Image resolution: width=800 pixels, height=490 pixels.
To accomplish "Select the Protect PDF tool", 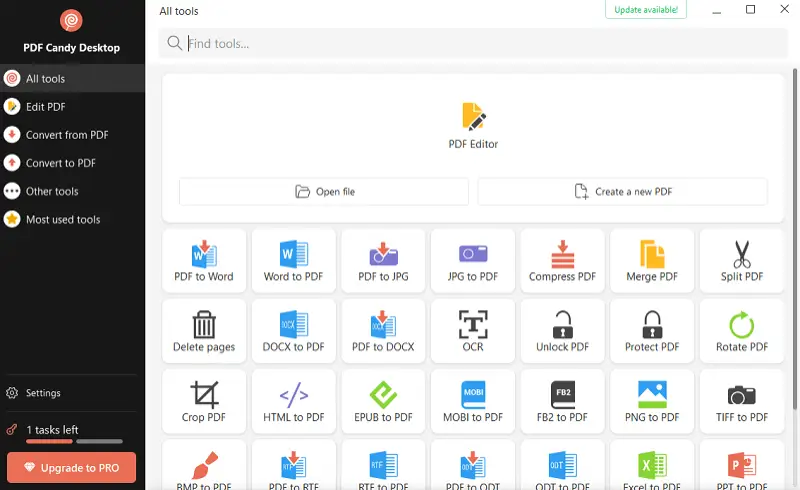I will [x=652, y=331].
